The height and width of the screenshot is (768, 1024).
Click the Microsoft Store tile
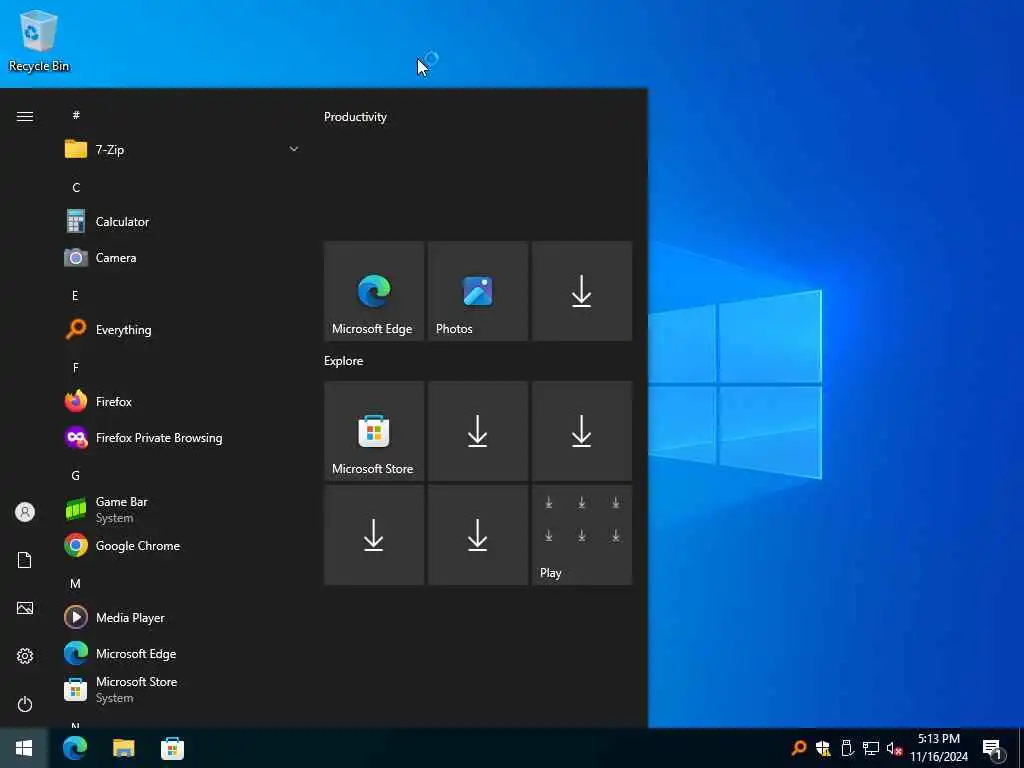[x=374, y=431]
